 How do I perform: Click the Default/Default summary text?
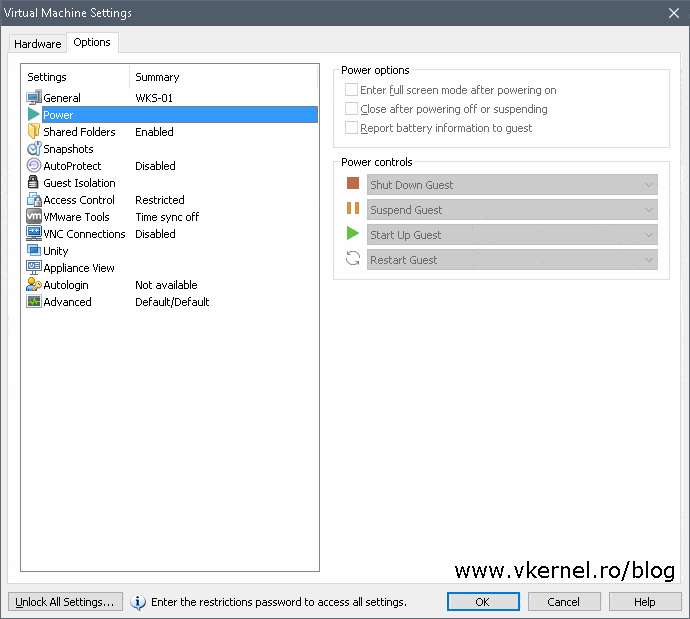[x=172, y=302]
